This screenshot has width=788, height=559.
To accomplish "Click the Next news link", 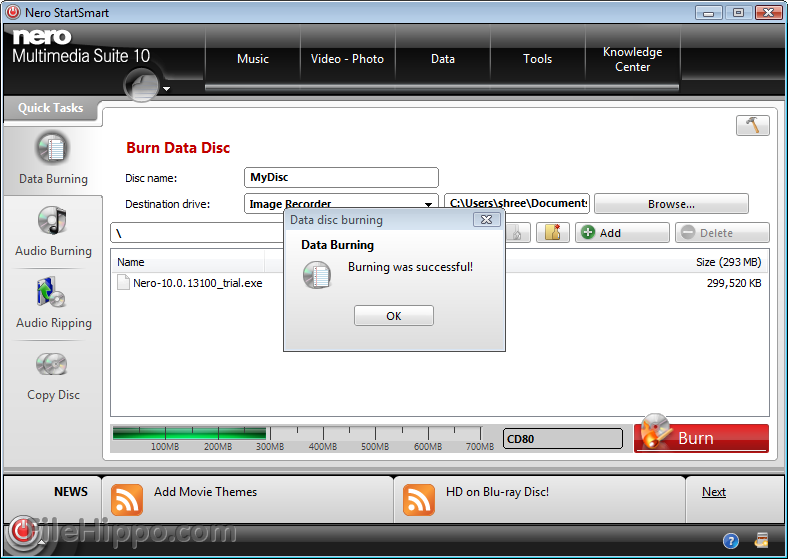I will (714, 492).
